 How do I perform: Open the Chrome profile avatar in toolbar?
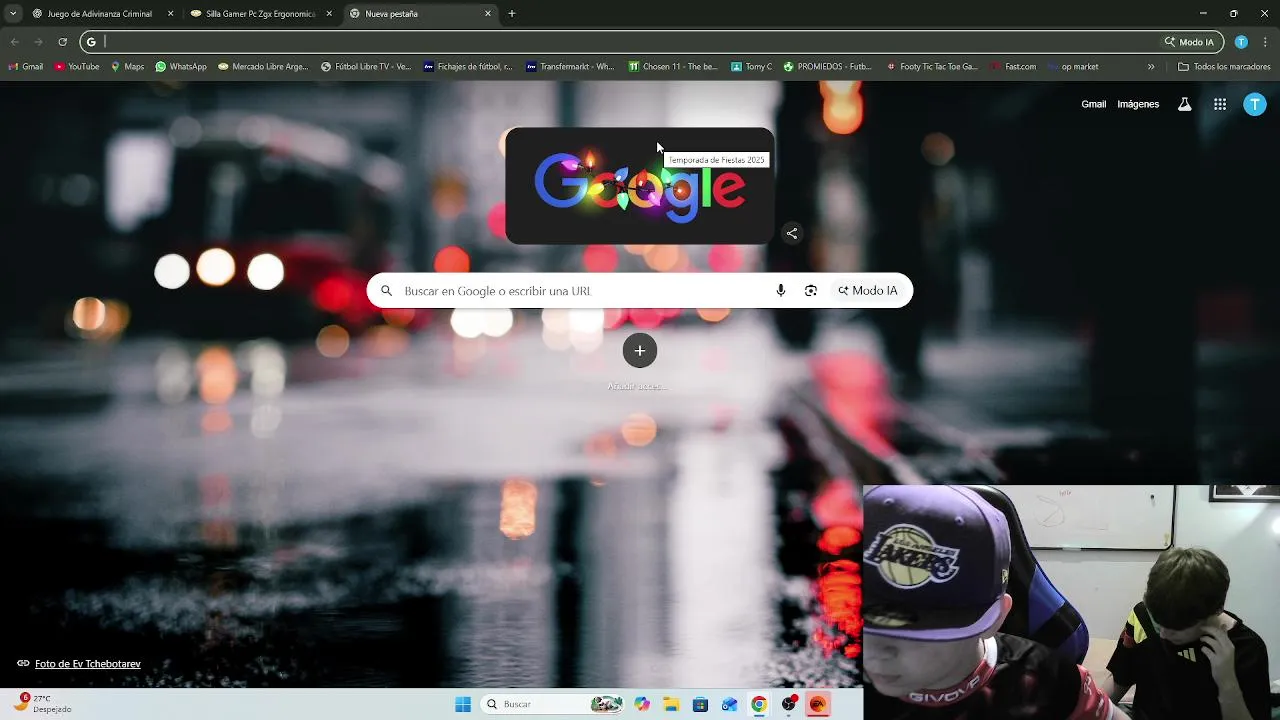(x=1241, y=42)
